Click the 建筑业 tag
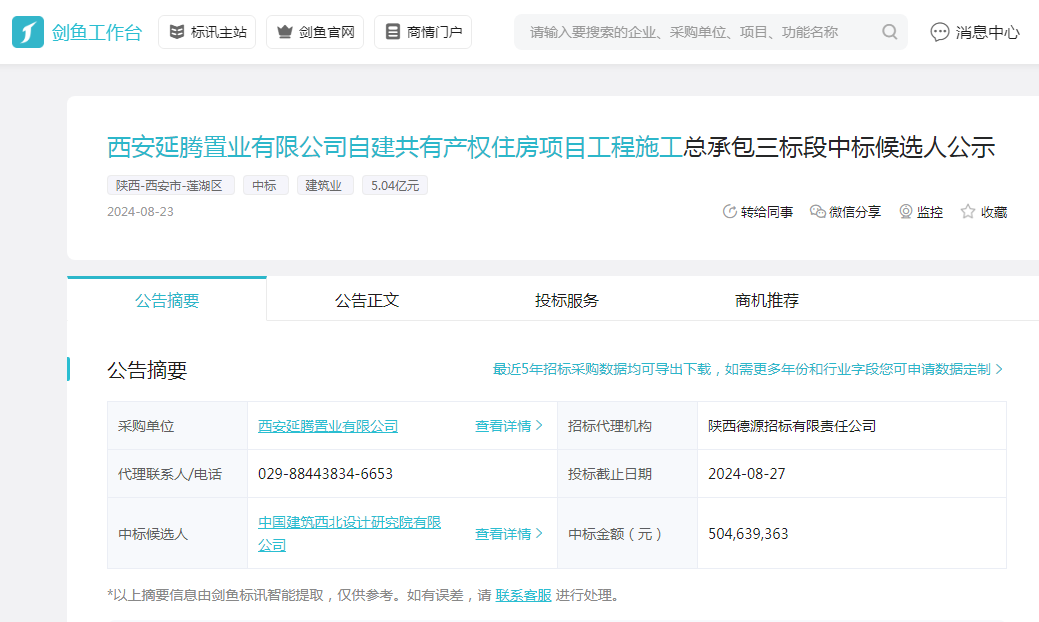 click(324, 185)
